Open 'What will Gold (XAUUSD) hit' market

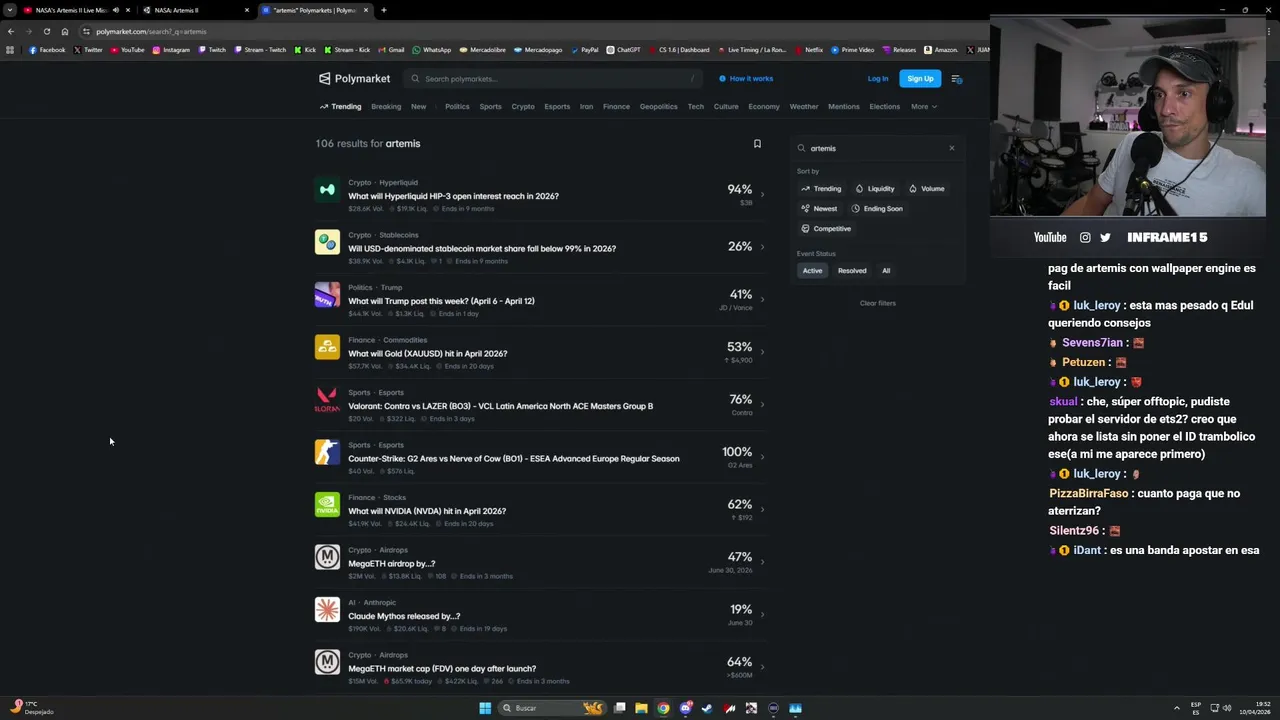pyautogui.click(x=428, y=353)
